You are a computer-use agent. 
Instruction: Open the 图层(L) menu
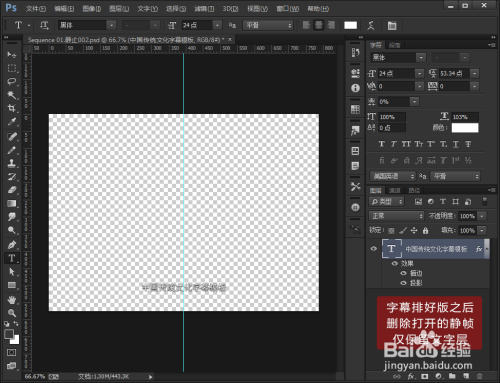119,9
